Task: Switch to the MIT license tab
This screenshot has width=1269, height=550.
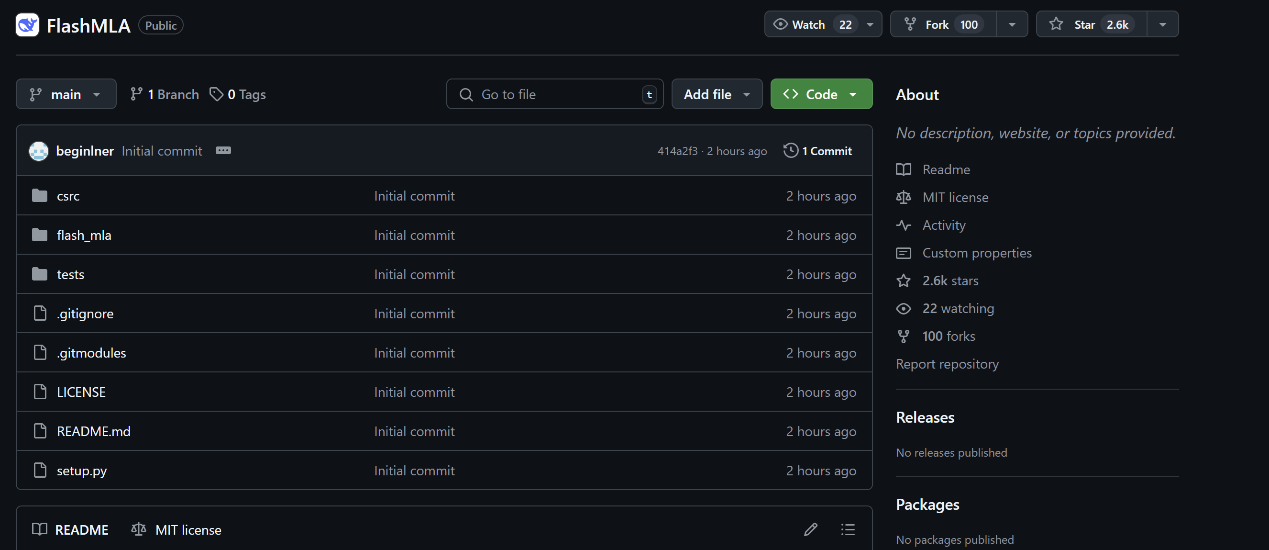Action: (177, 530)
